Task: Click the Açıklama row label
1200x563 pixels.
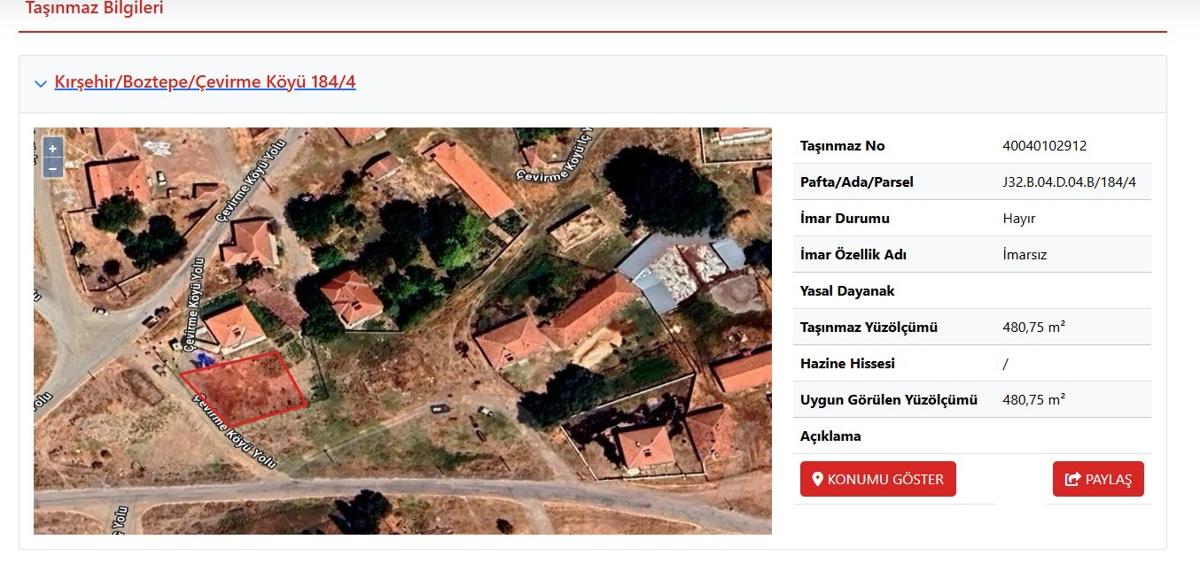Action: (x=830, y=436)
